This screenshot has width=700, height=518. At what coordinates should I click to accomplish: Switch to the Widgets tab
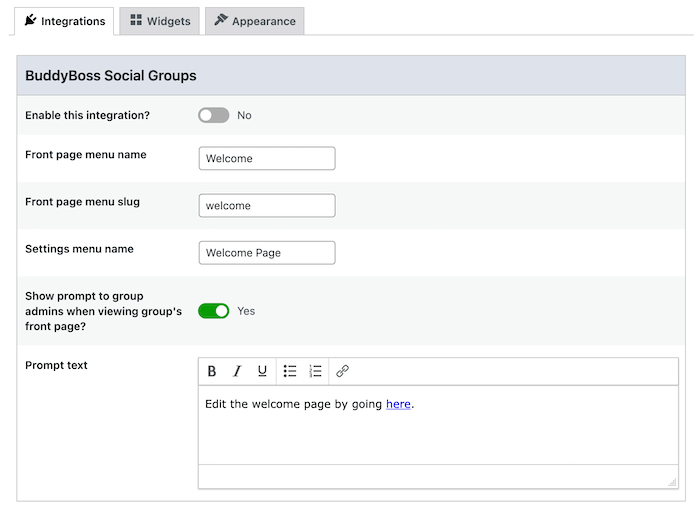pos(159,21)
